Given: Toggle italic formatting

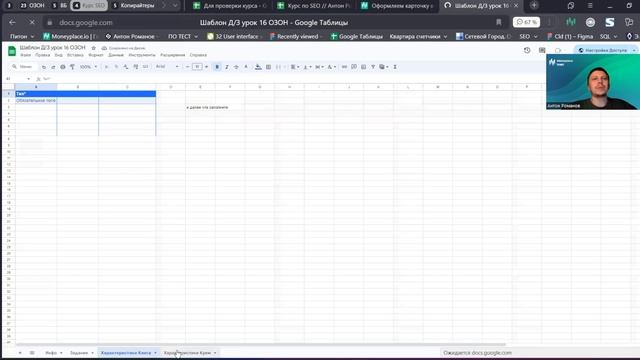Looking at the screenshot, I should (227, 67).
